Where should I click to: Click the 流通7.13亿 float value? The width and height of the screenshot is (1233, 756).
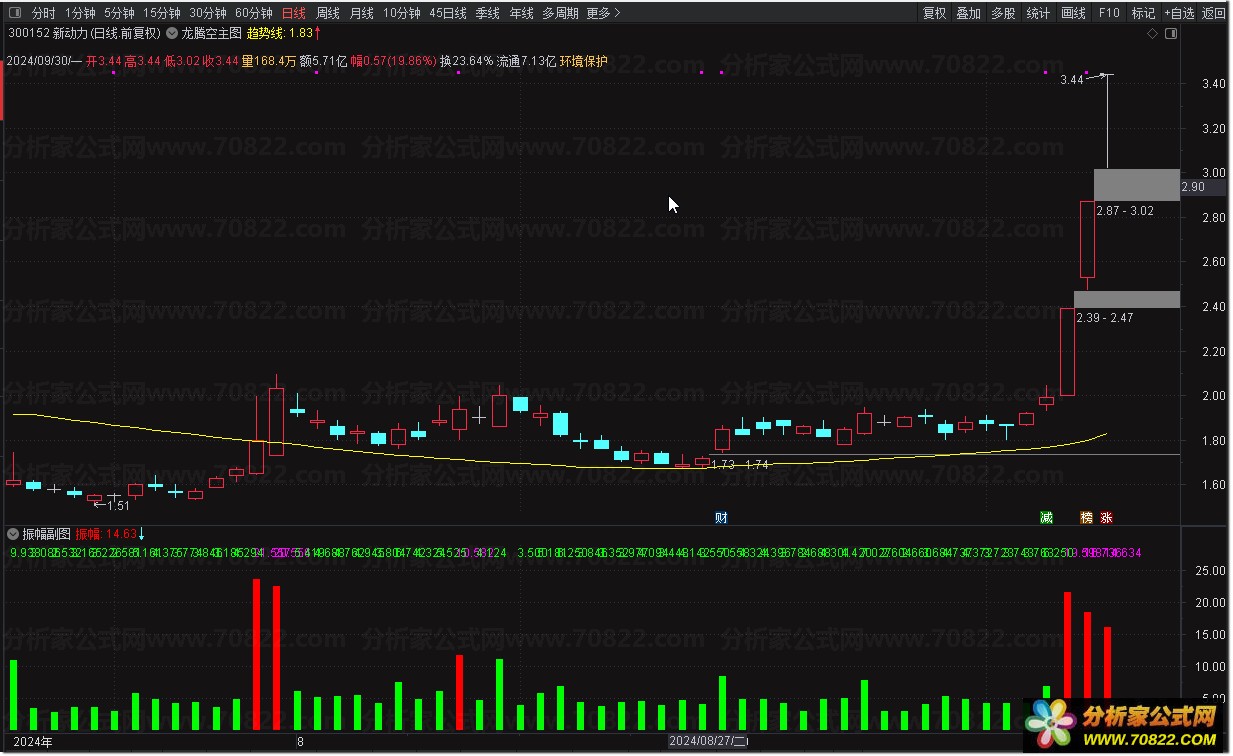coord(526,61)
